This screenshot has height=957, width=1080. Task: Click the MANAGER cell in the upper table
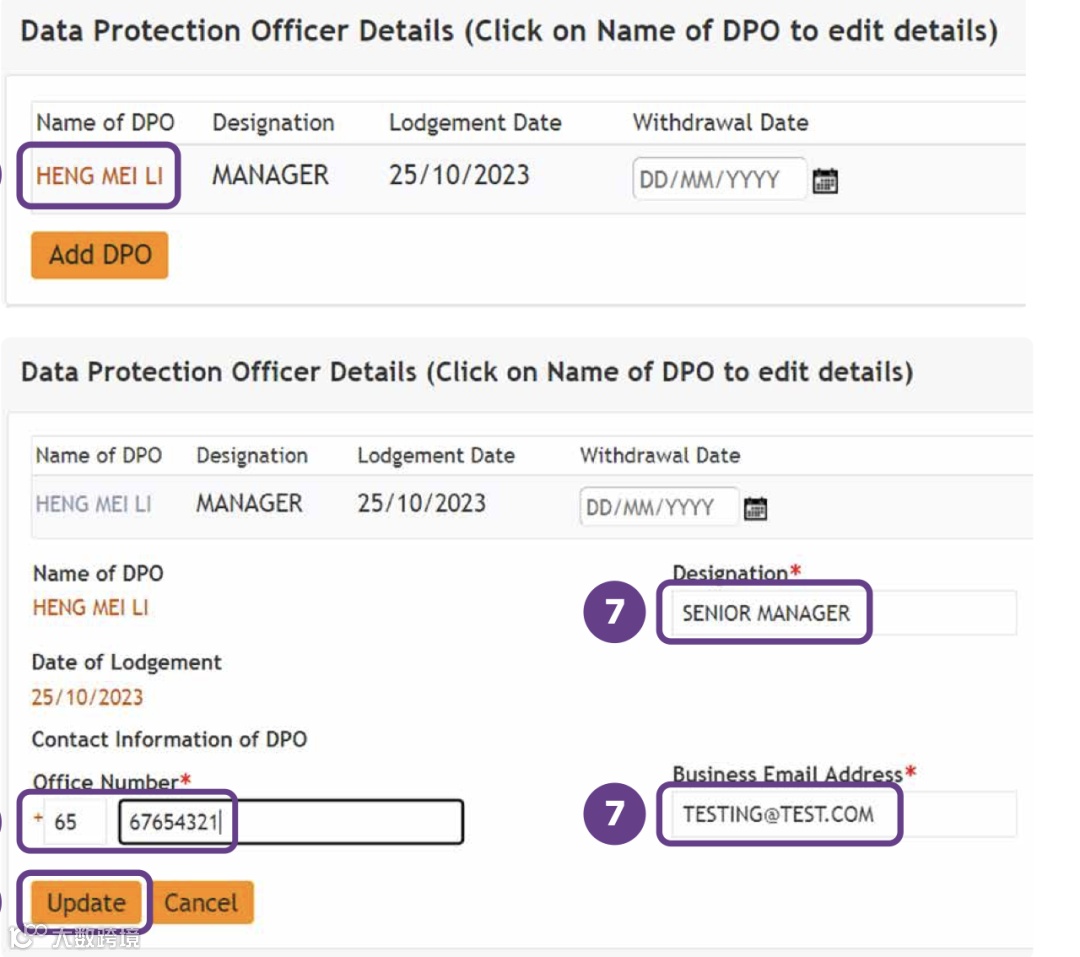(270, 176)
